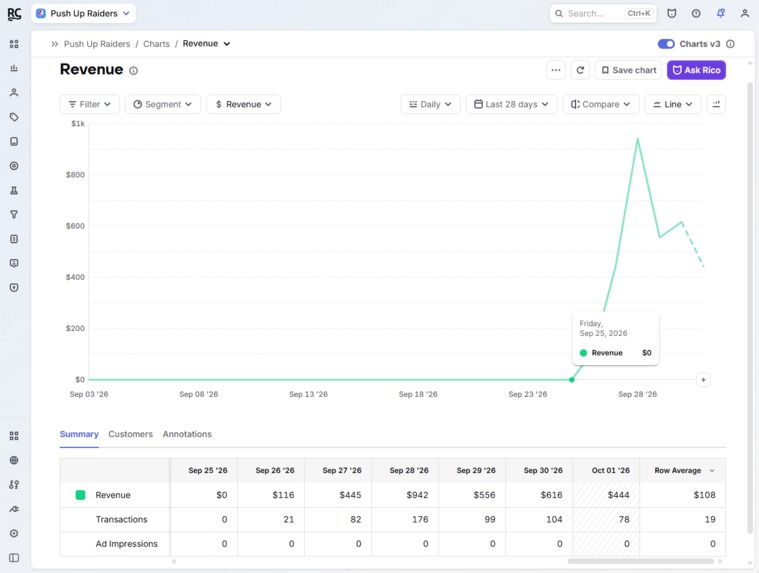Open the three-dot more options menu
Image resolution: width=759 pixels, height=573 pixels.
coord(556,70)
